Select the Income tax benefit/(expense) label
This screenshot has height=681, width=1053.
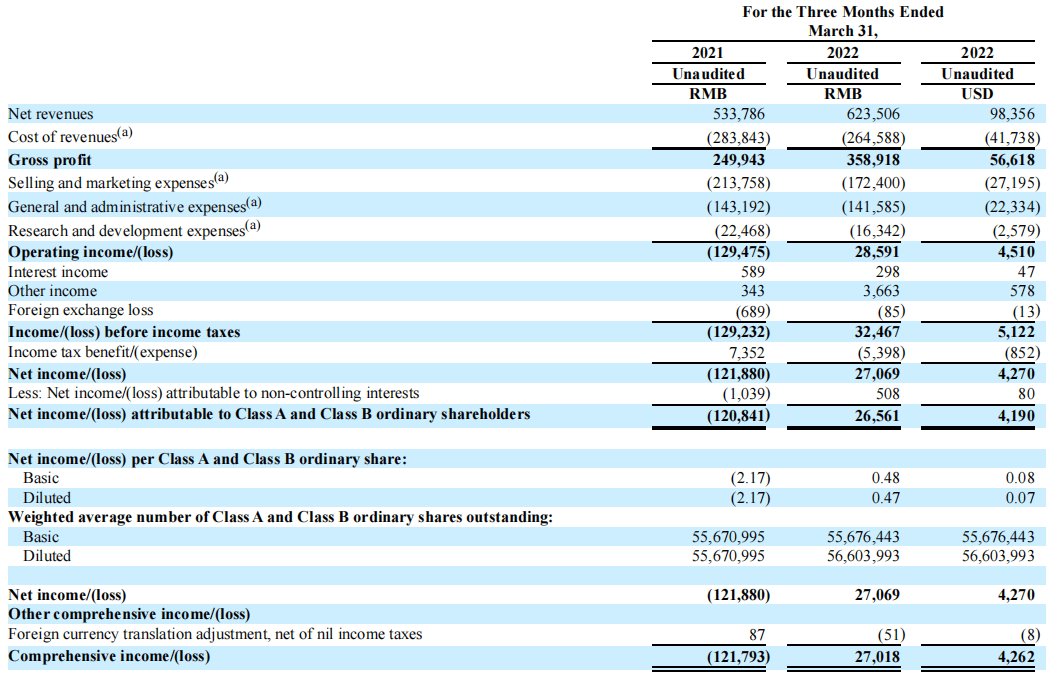[103, 352]
